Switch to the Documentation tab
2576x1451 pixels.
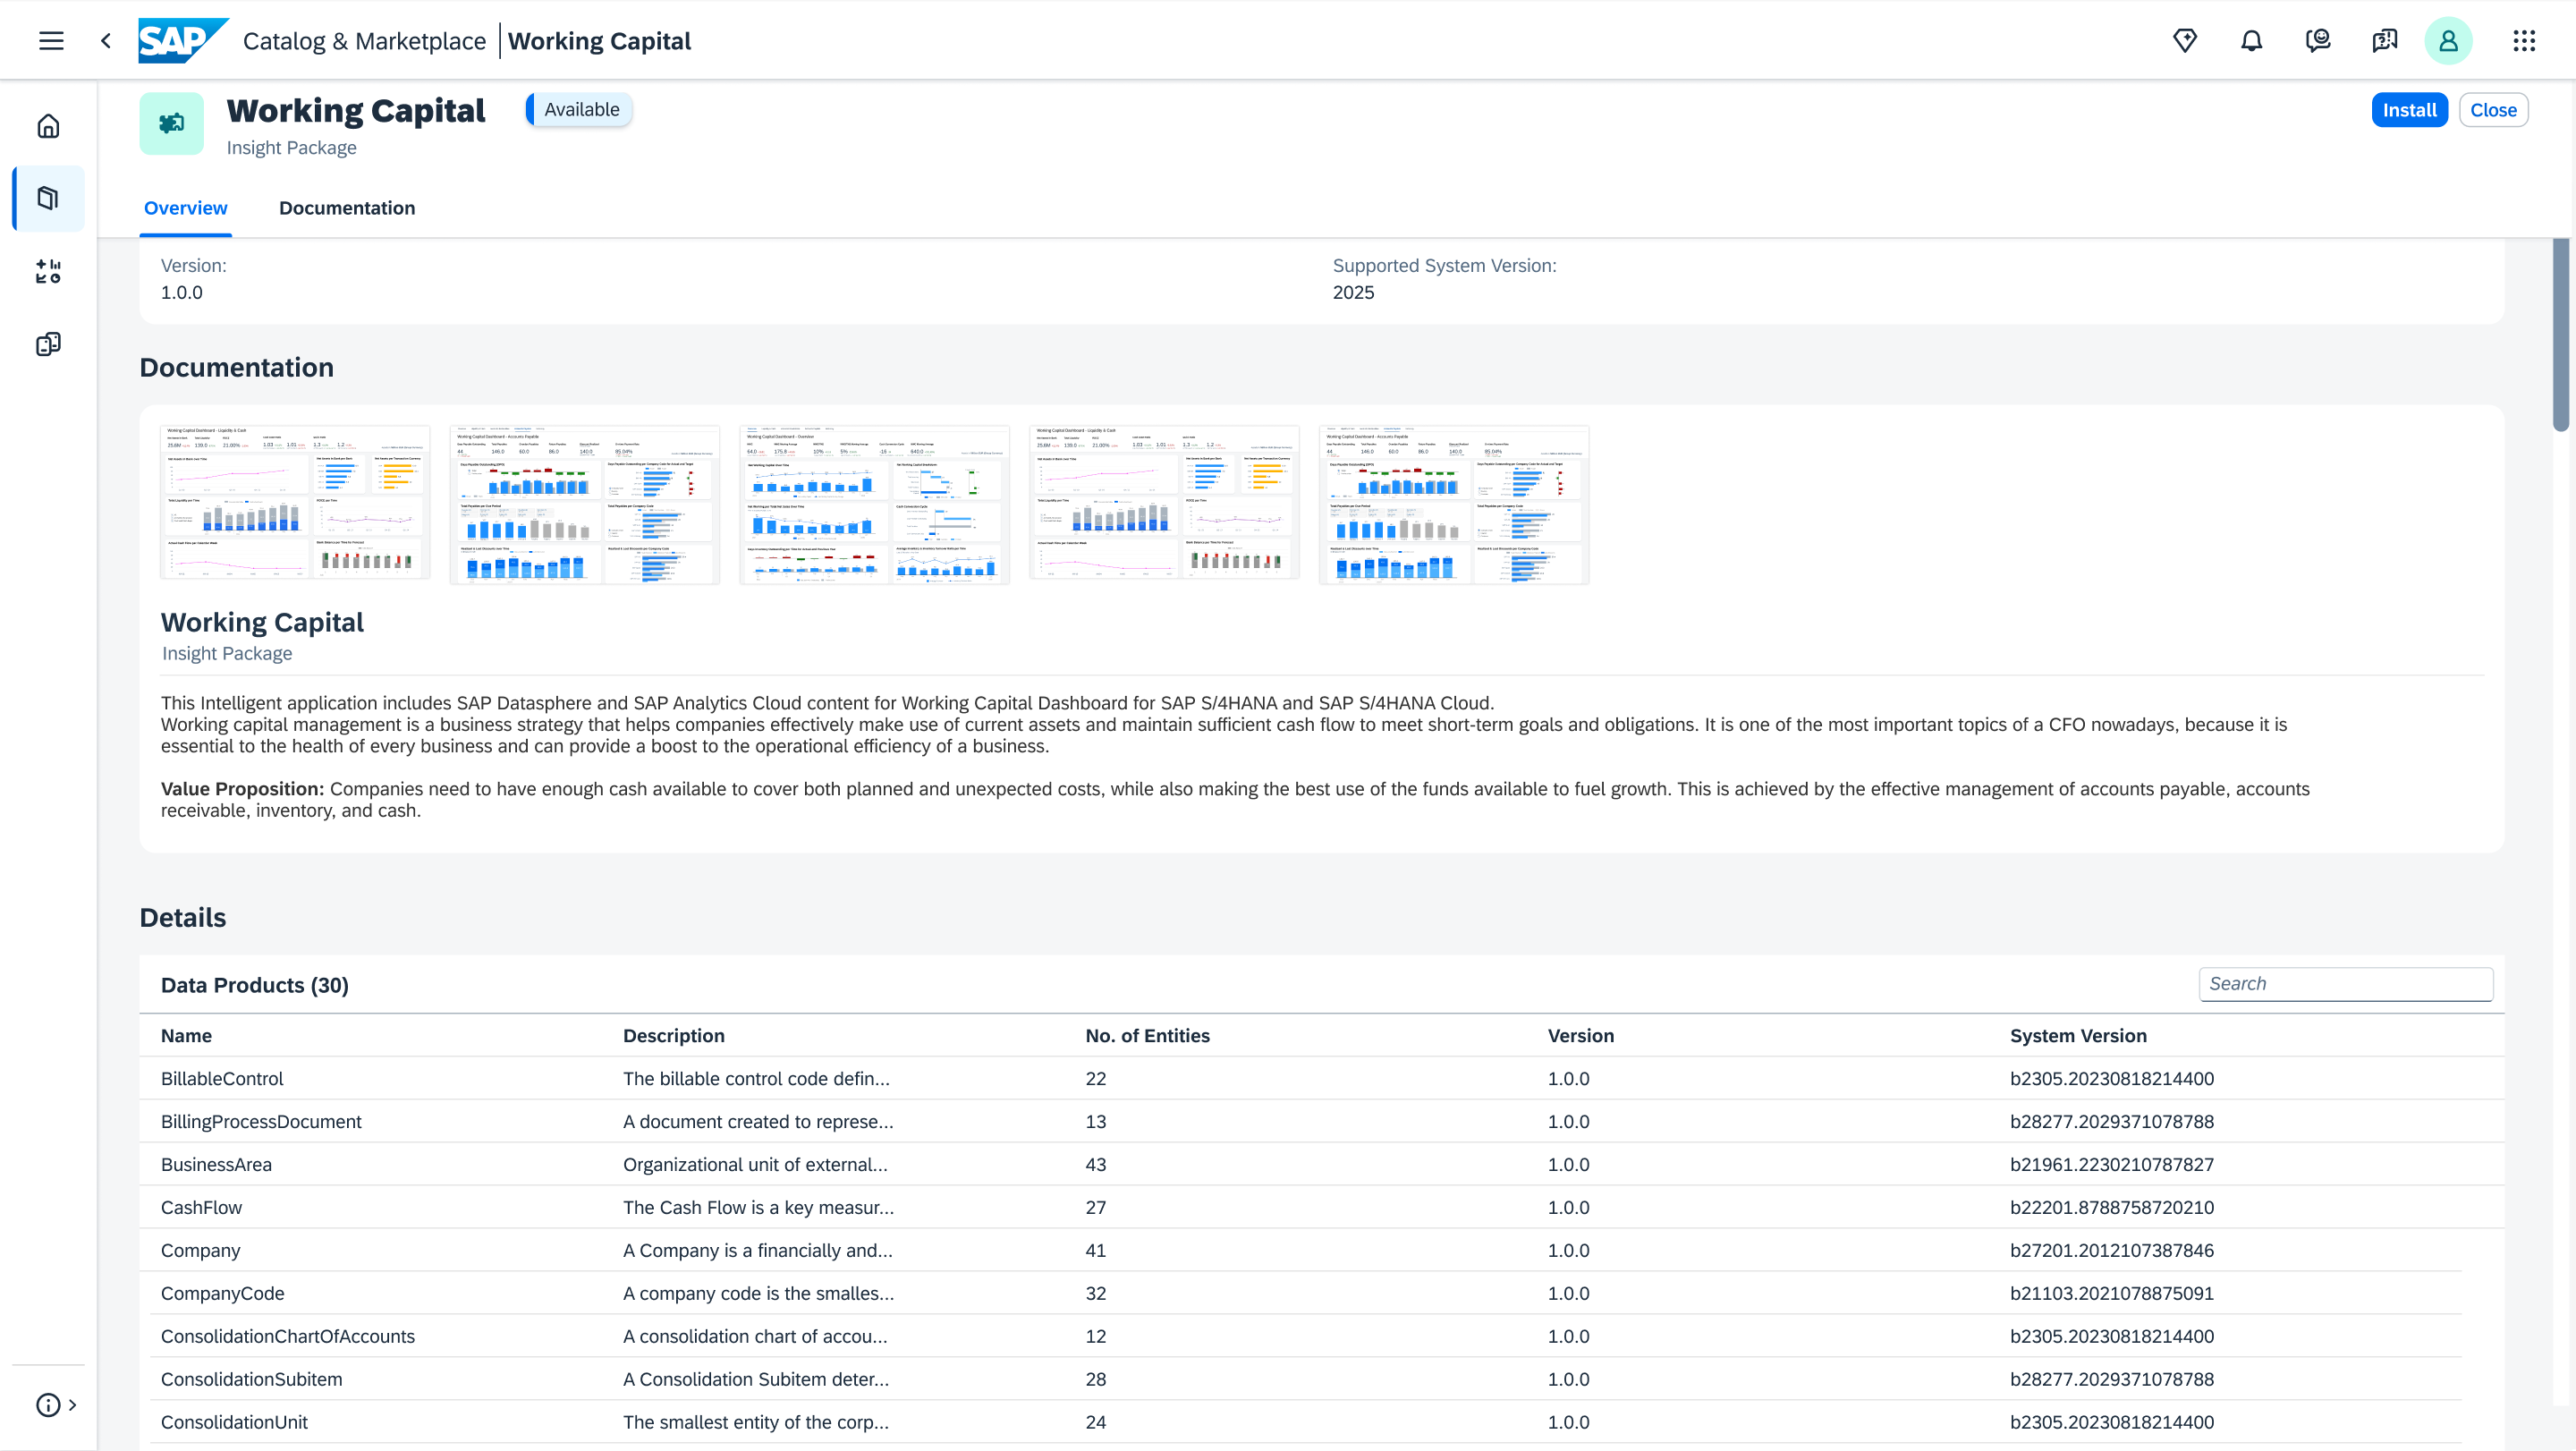[347, 208]
